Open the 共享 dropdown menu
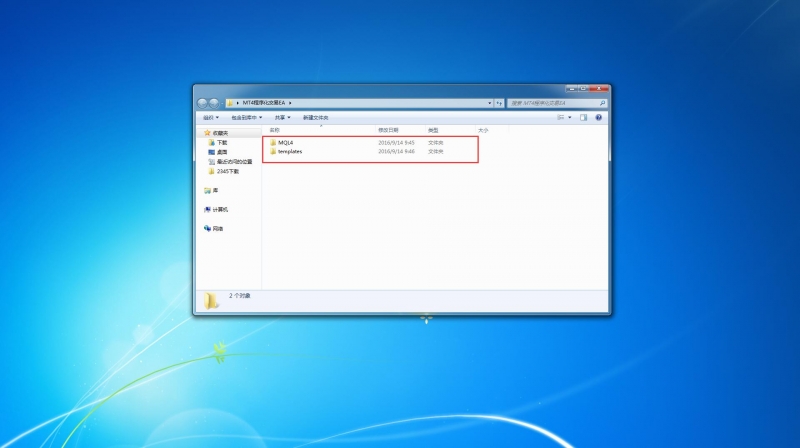The width and height of the screenshot is (800, 448). (282, 117)
